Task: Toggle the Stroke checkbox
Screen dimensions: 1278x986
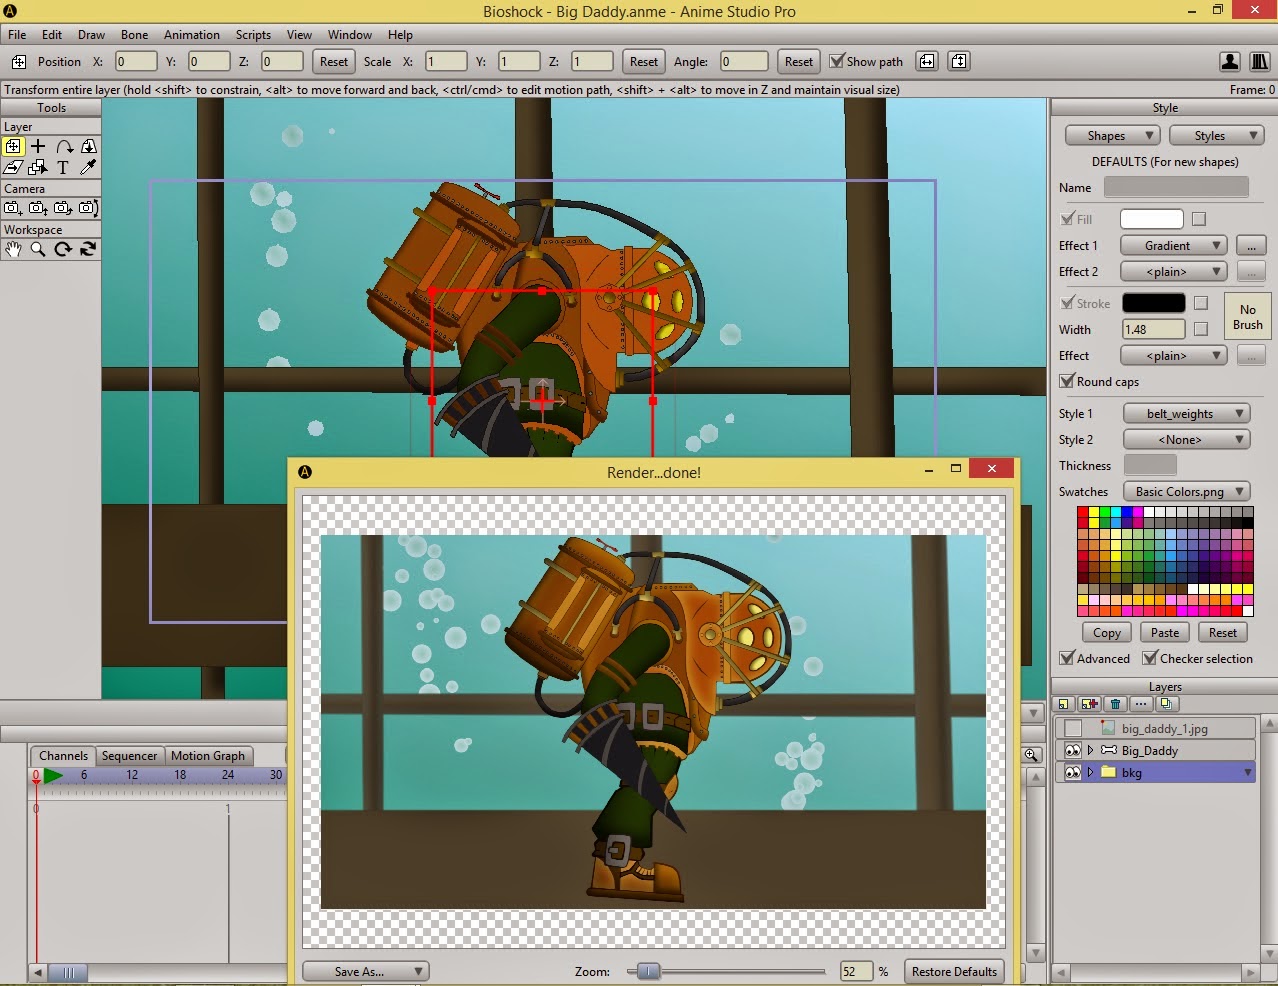Action: (x=1066, y=303)
